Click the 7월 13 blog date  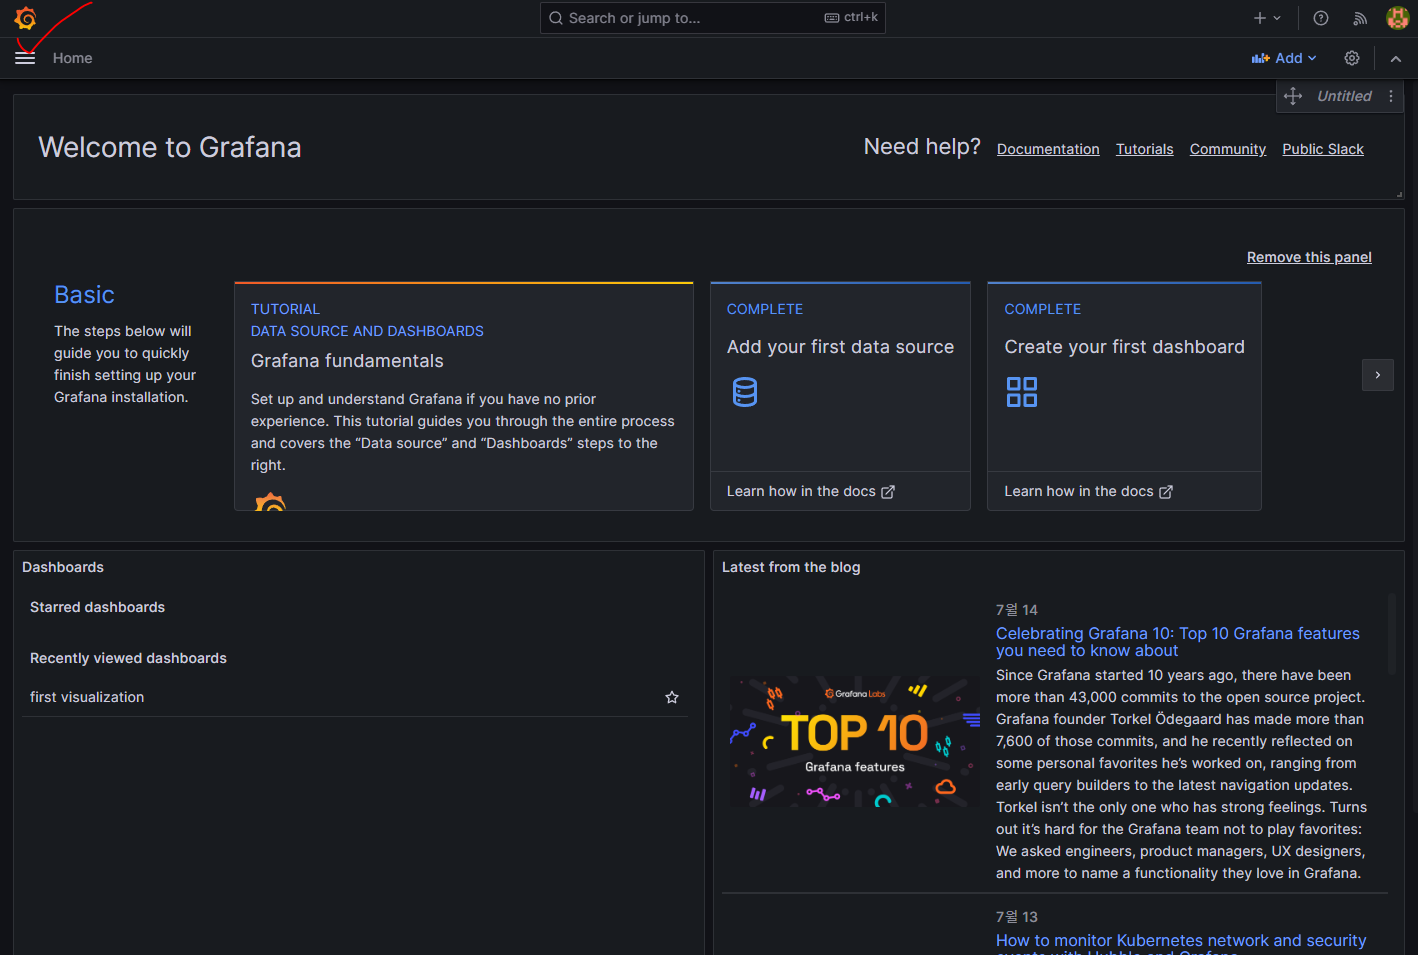(1017, 917)
